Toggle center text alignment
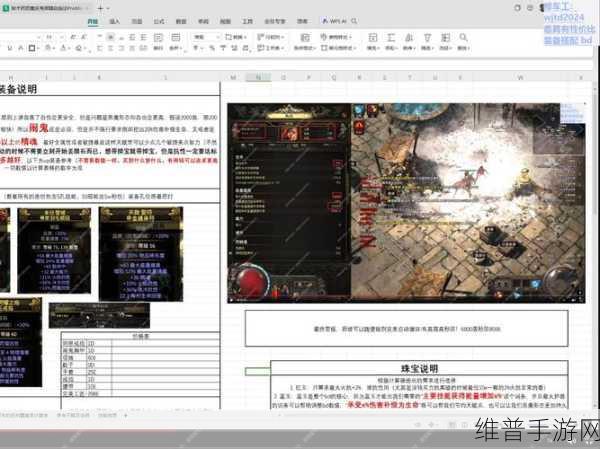 point(110,48)
